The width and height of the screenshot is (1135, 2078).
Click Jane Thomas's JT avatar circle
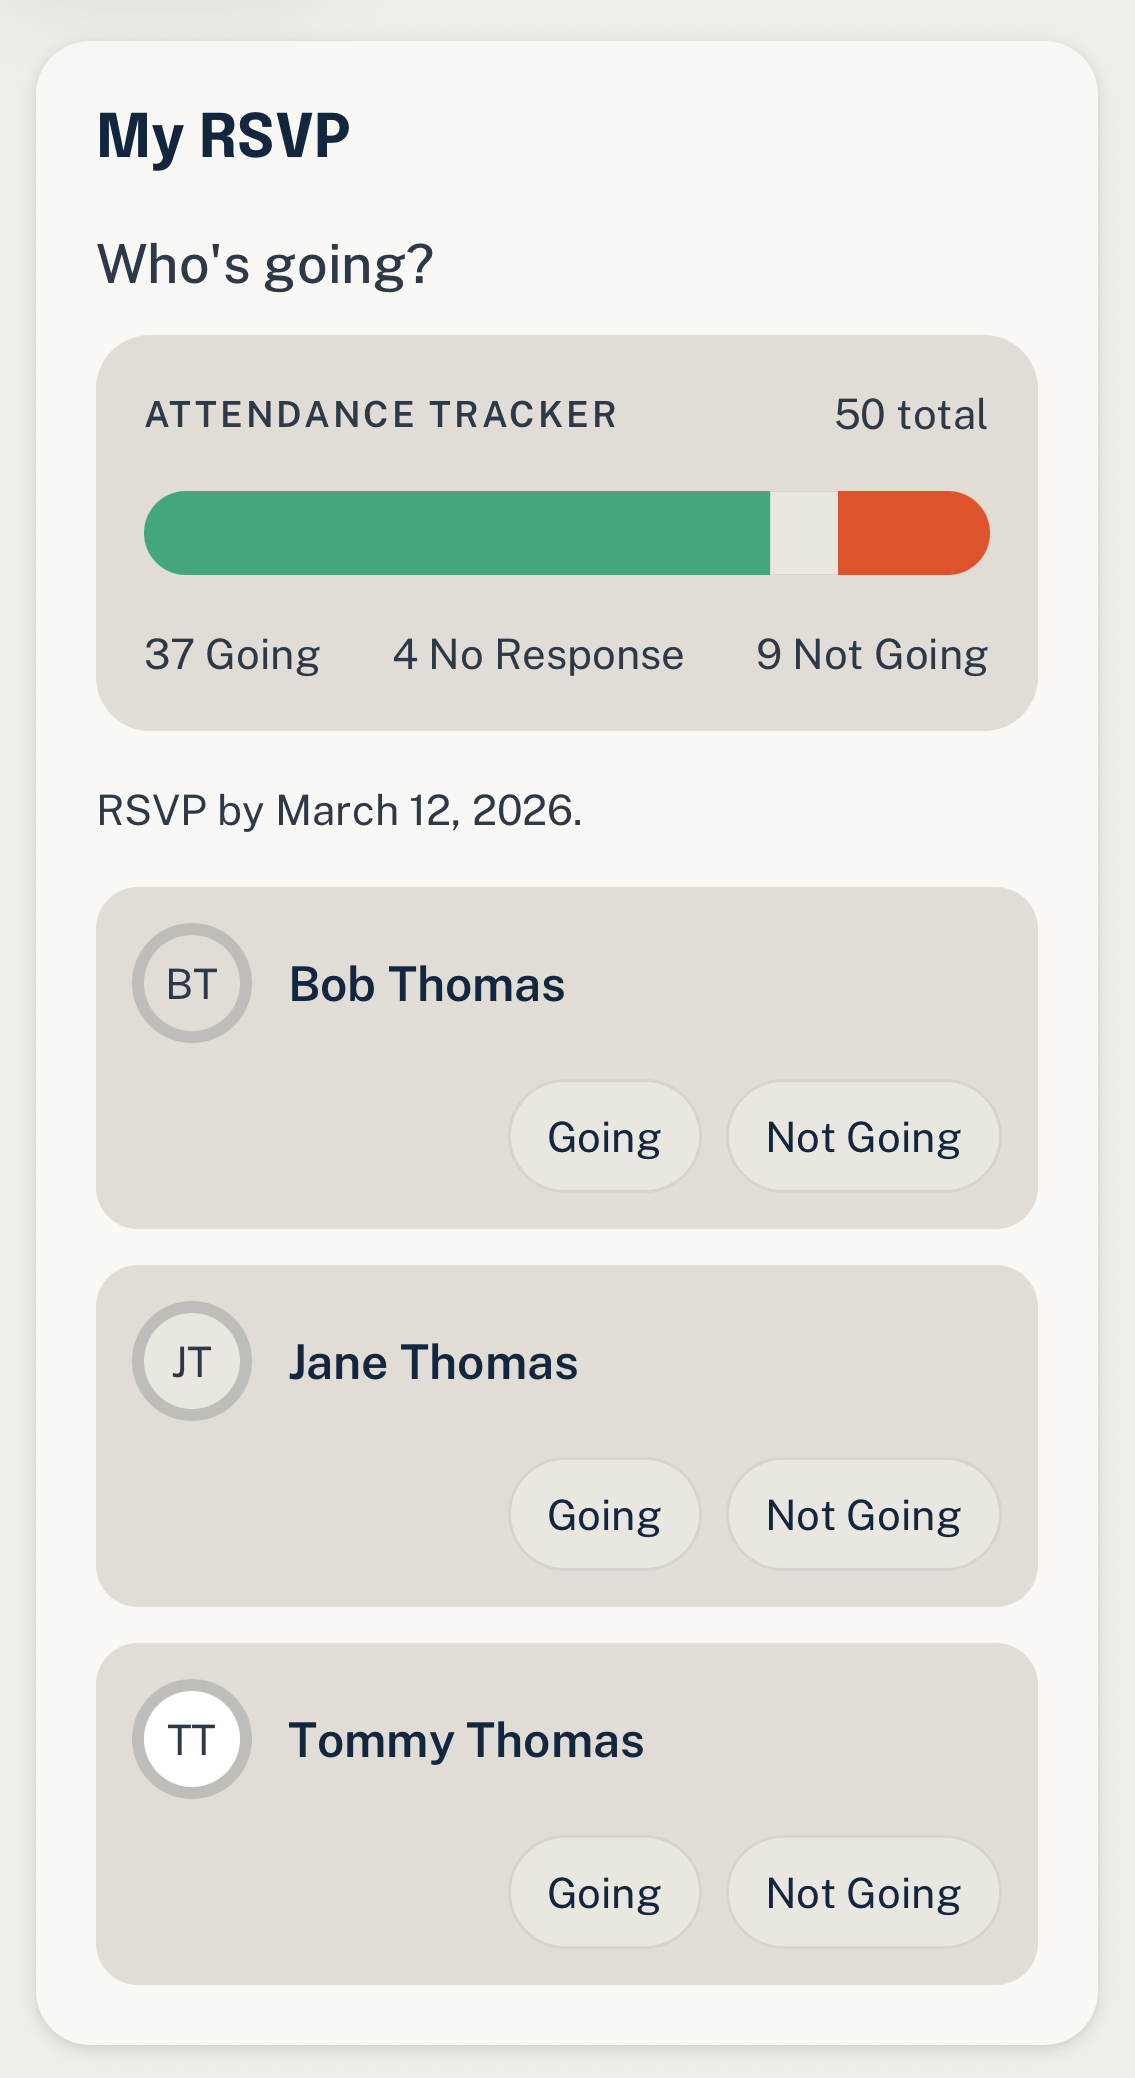191,1361
